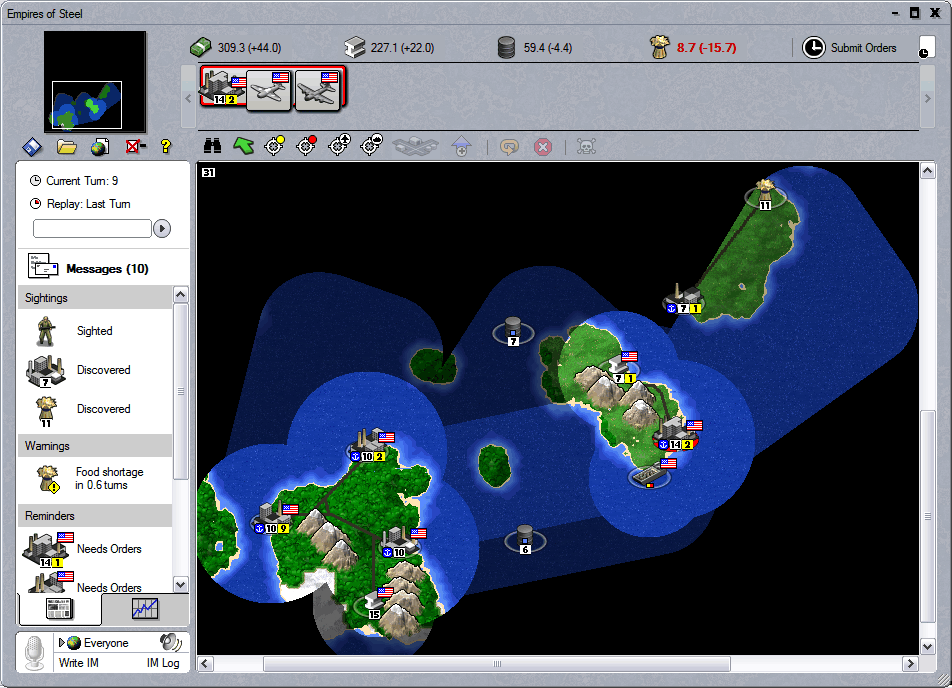This screenshot has width=952, height=688.
Task: Select the first airplane unit in the unit bar
Action: [270, 89]
